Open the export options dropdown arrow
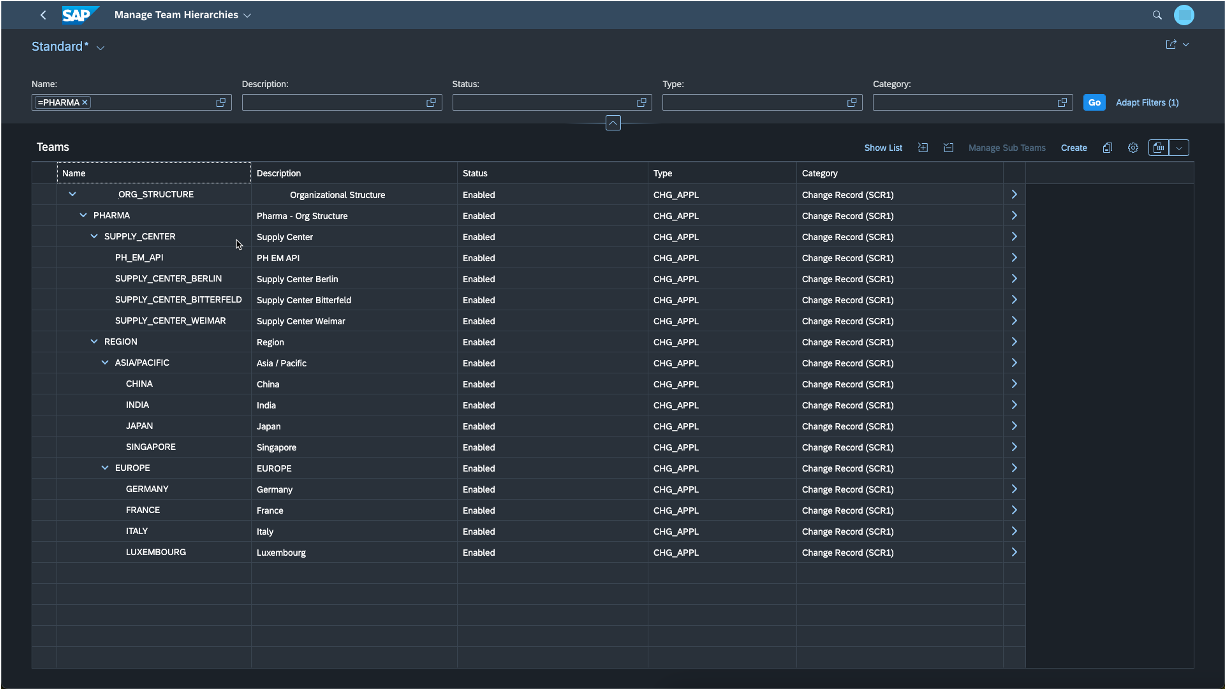Viewport: 1226px width, 690px height. (1179, 148)
